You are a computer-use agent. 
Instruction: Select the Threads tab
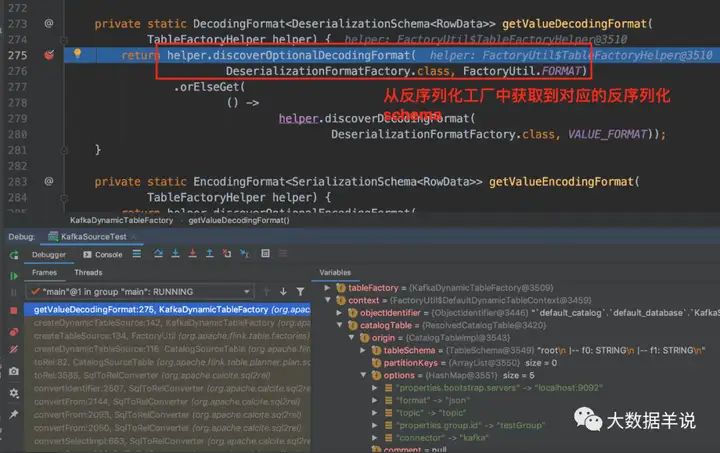[88, 273]
